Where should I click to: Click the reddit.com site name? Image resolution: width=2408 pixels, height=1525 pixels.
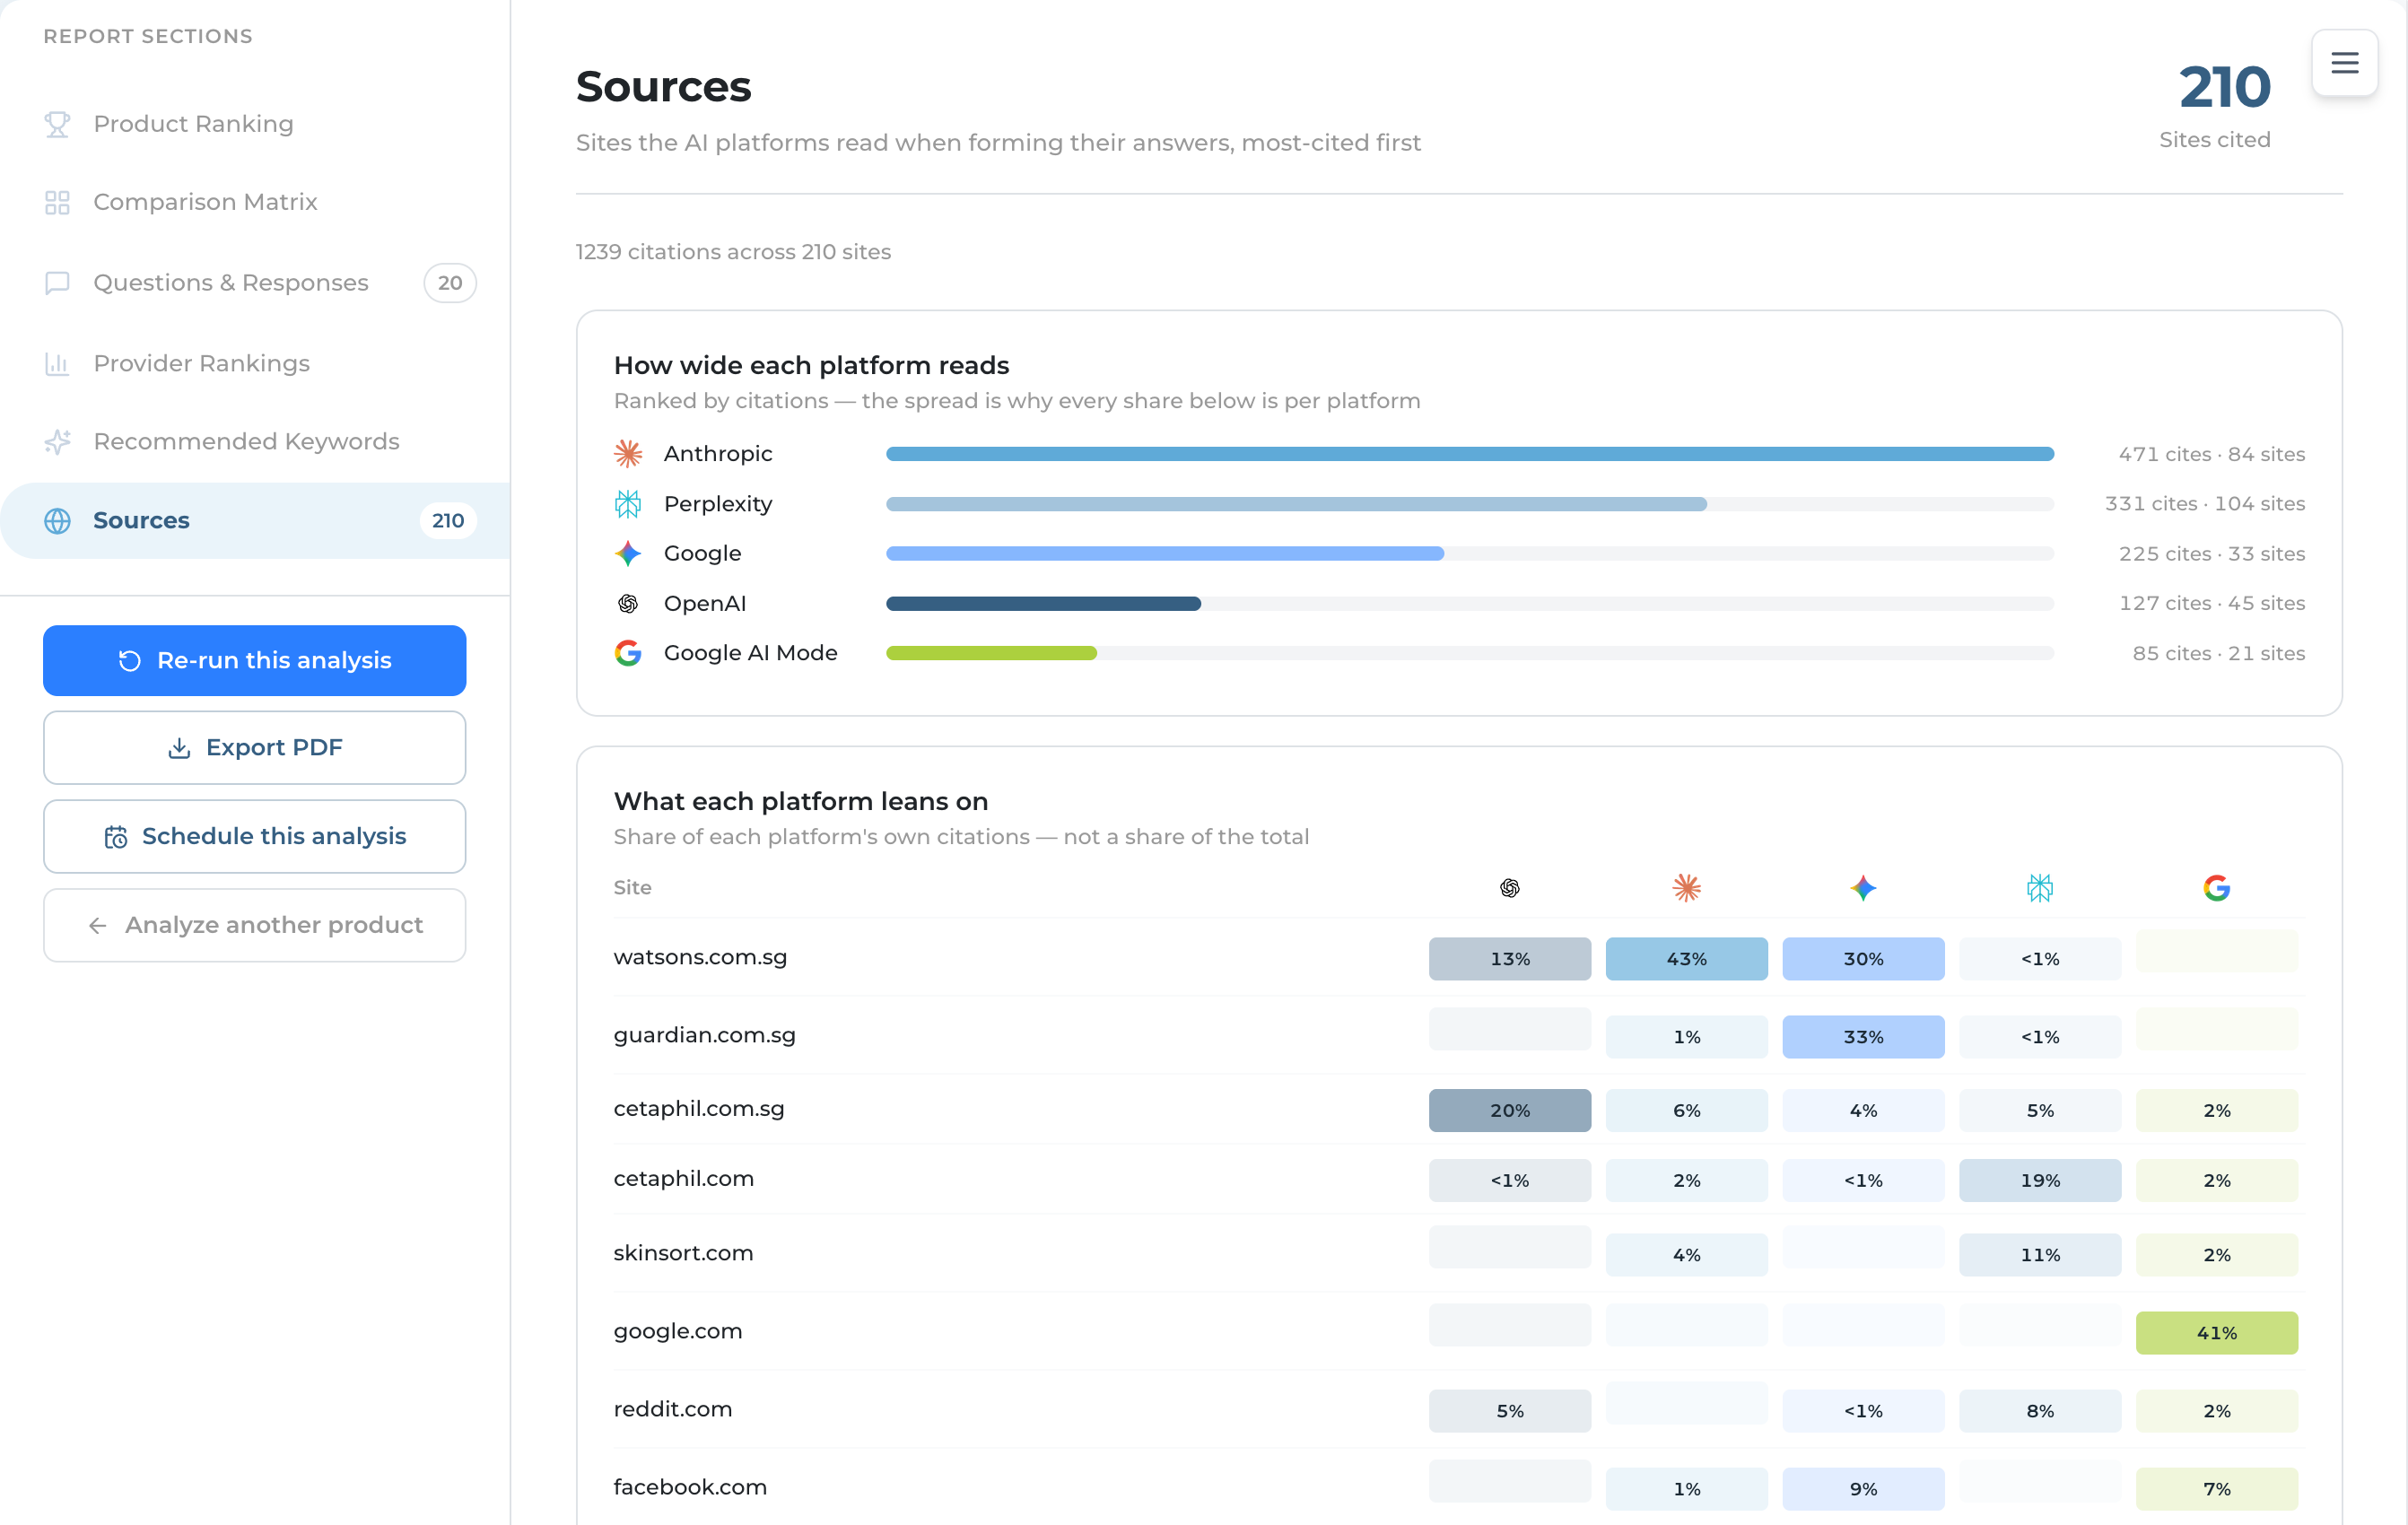pos(673,1409)
